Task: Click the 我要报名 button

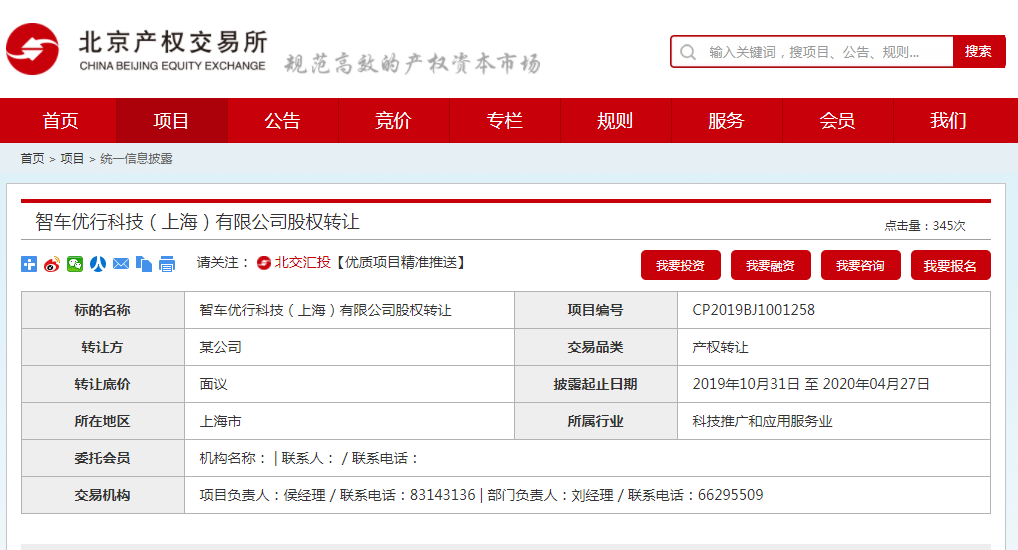Action: [950, 265]
